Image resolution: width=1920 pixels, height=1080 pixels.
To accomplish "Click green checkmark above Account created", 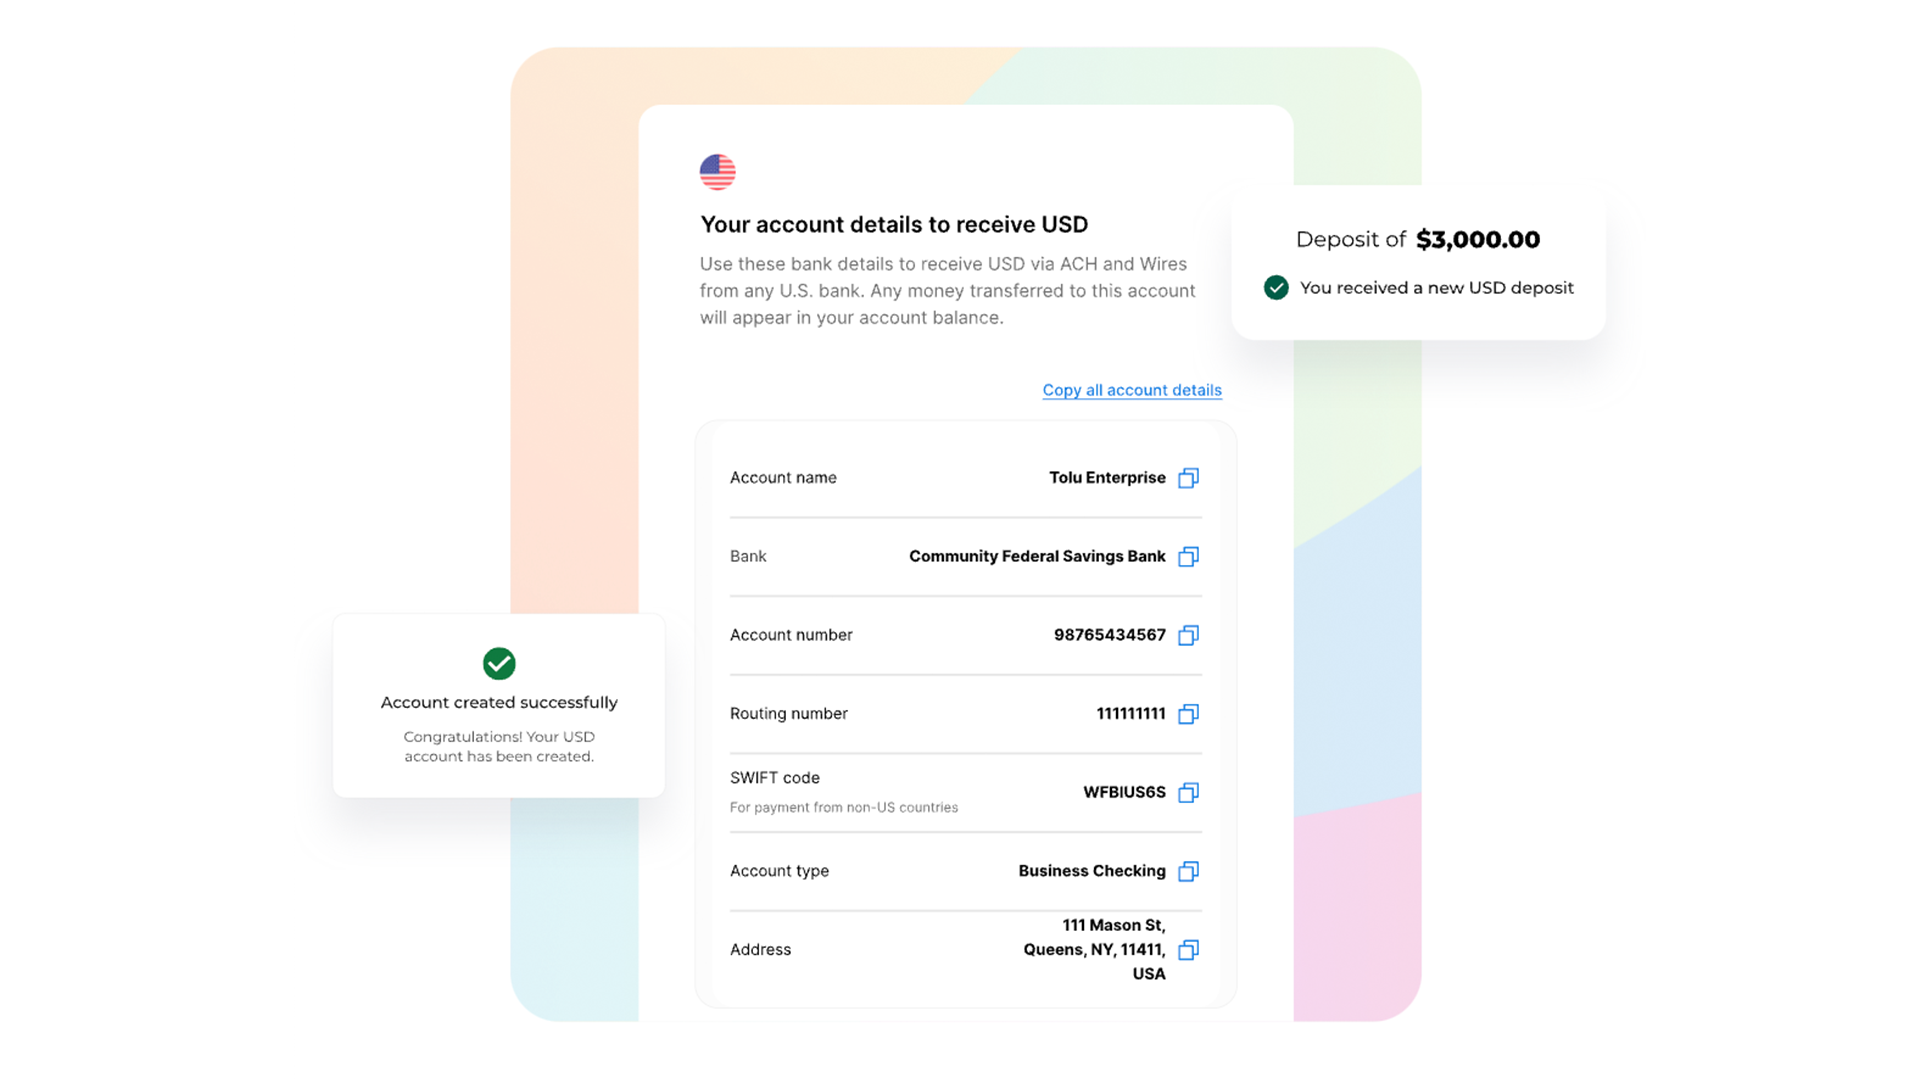I will pyautogui.click(x=499, y=663).
